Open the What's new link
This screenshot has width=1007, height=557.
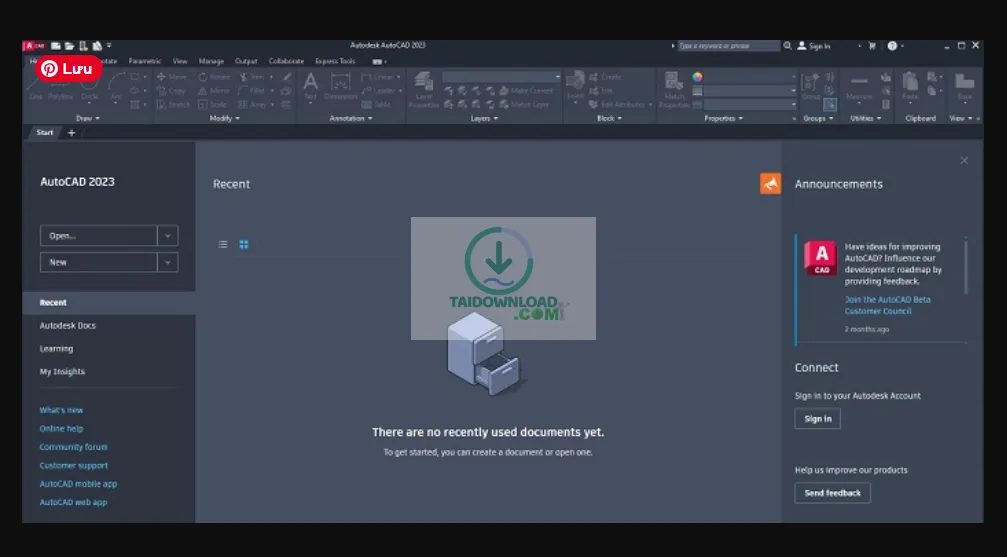pos(61,410)
